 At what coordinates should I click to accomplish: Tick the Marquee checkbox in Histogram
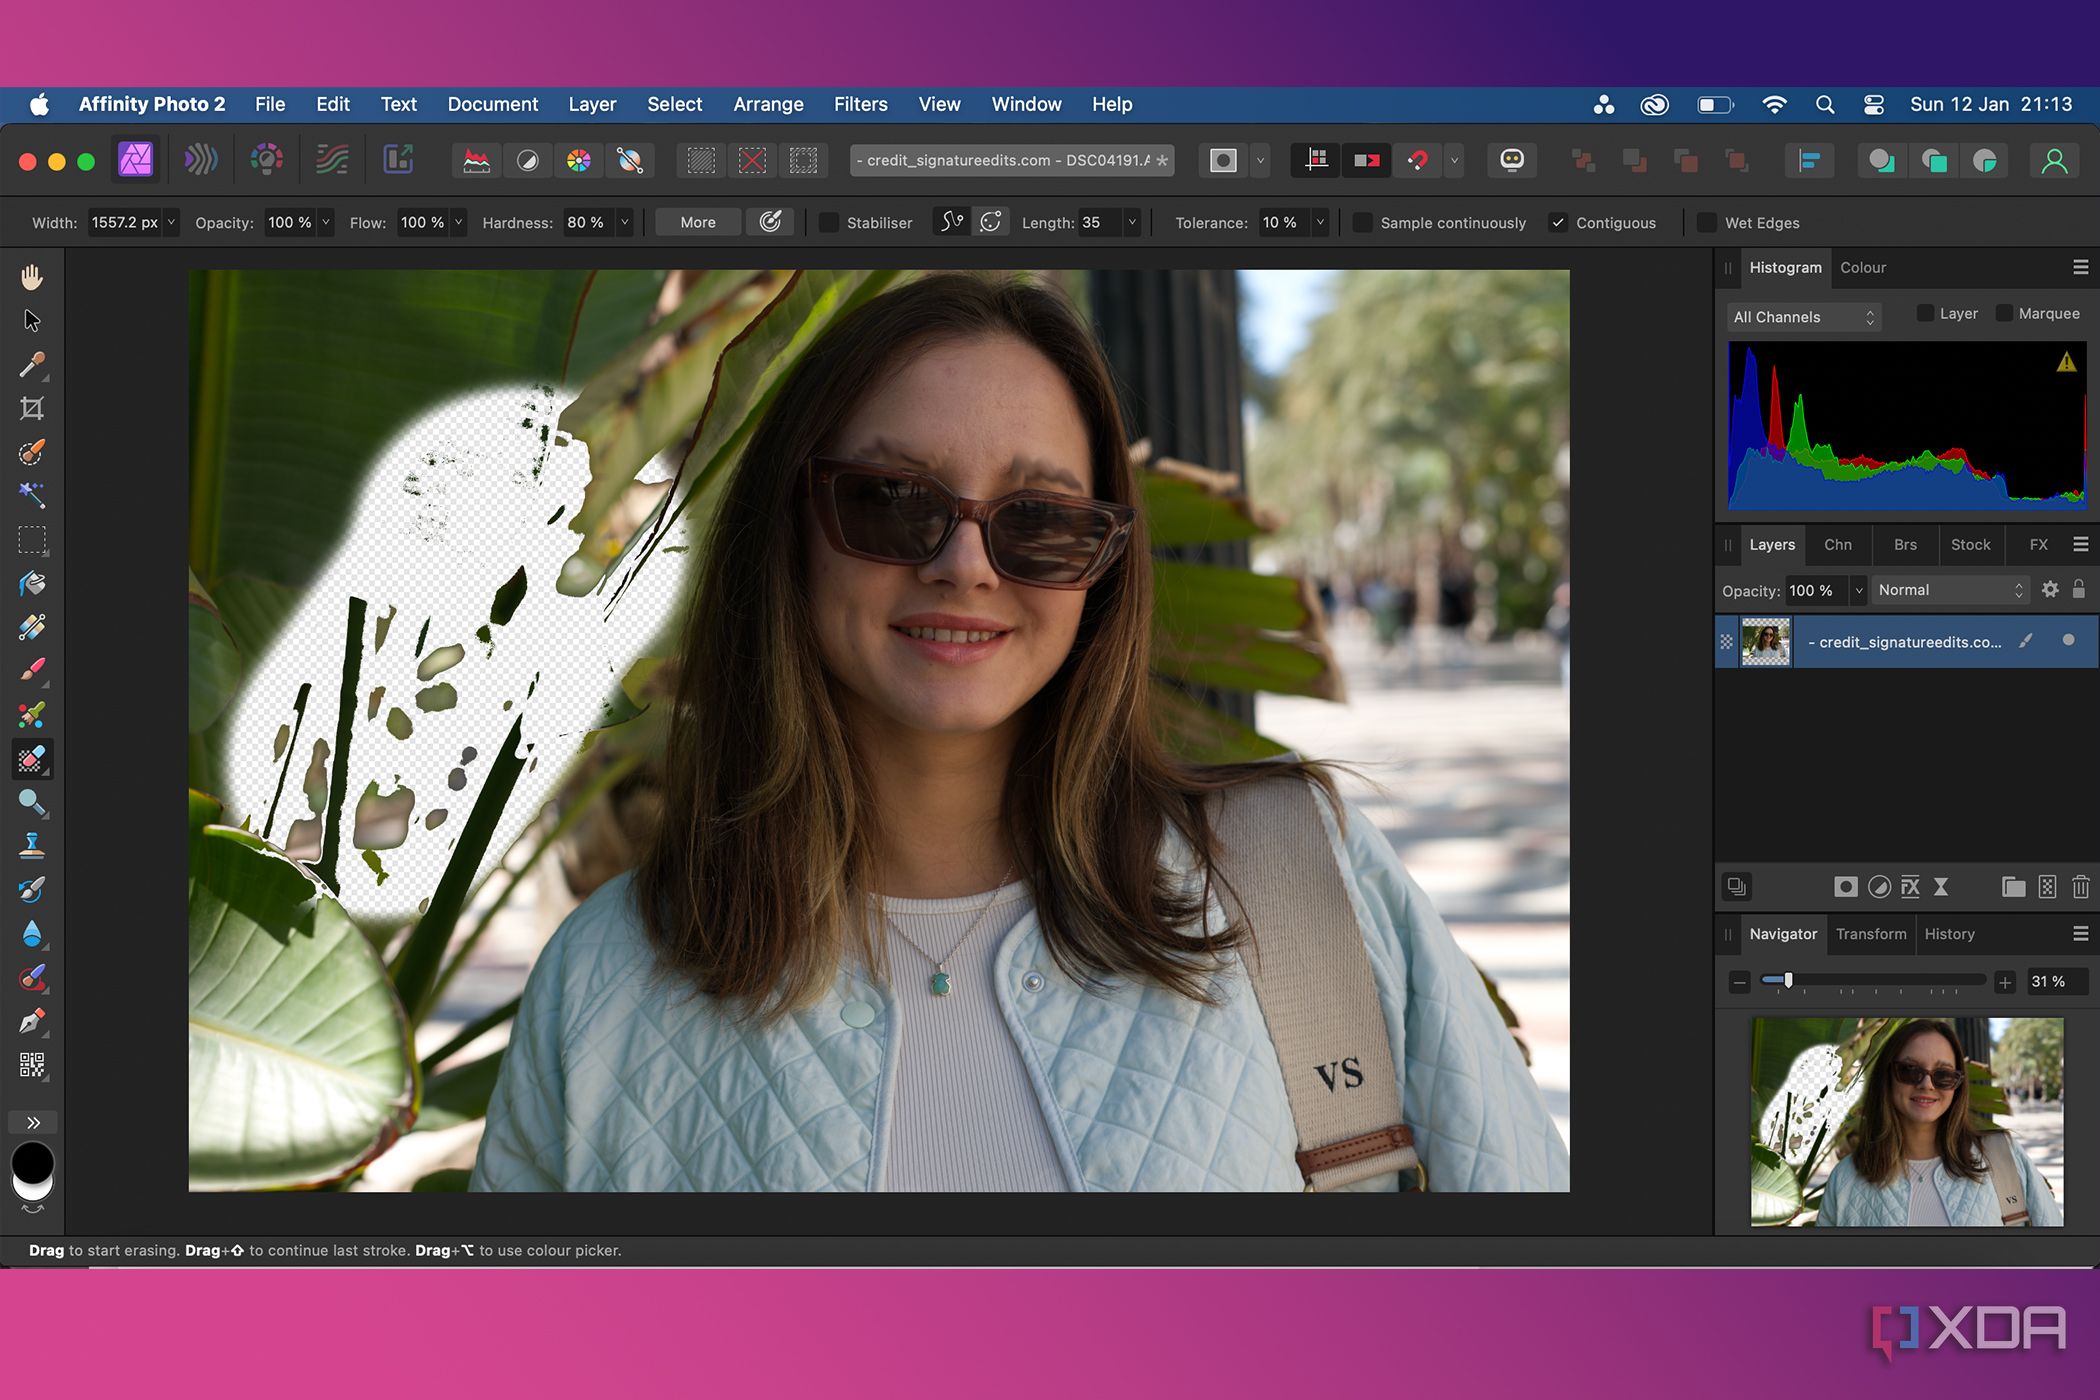(2004, 313)
